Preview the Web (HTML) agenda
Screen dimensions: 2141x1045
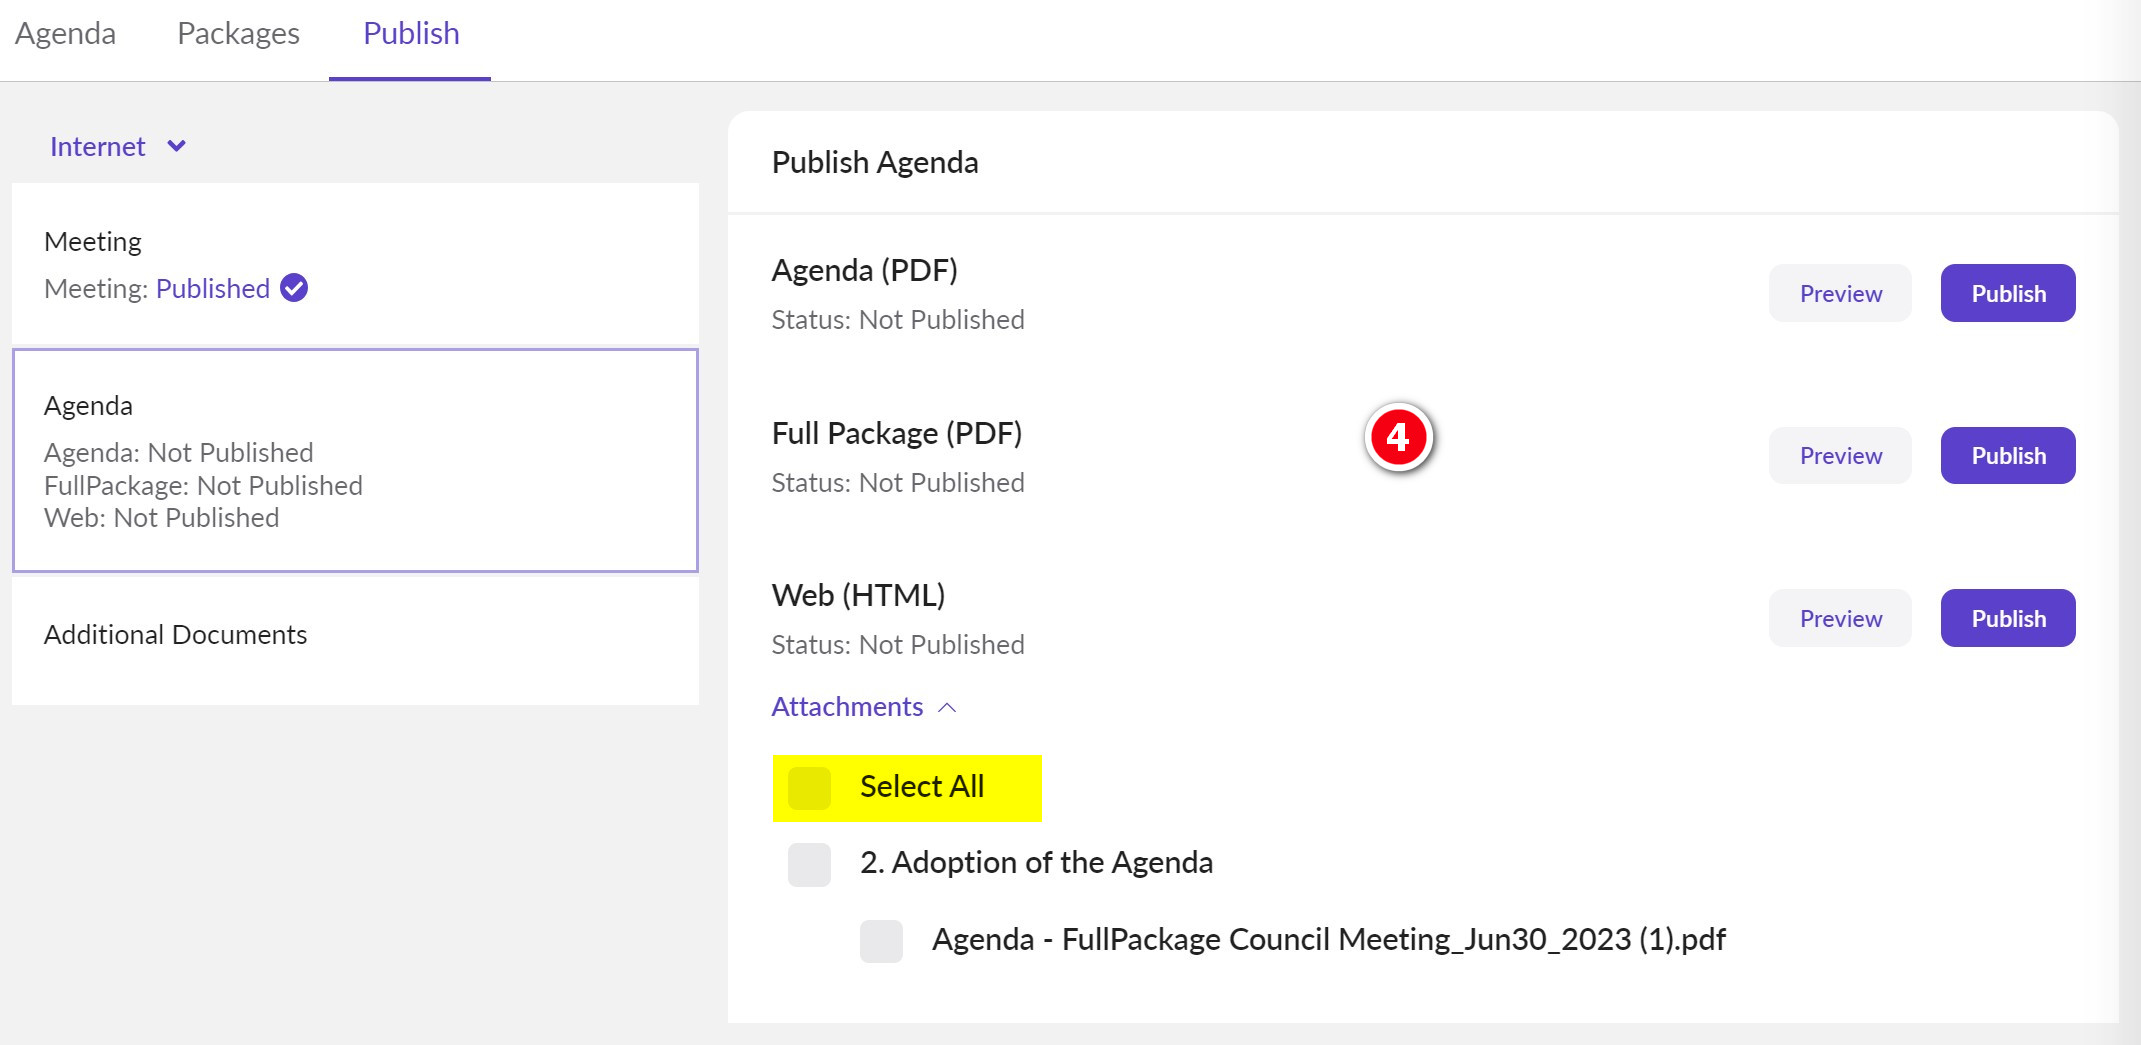point(1840,618)
